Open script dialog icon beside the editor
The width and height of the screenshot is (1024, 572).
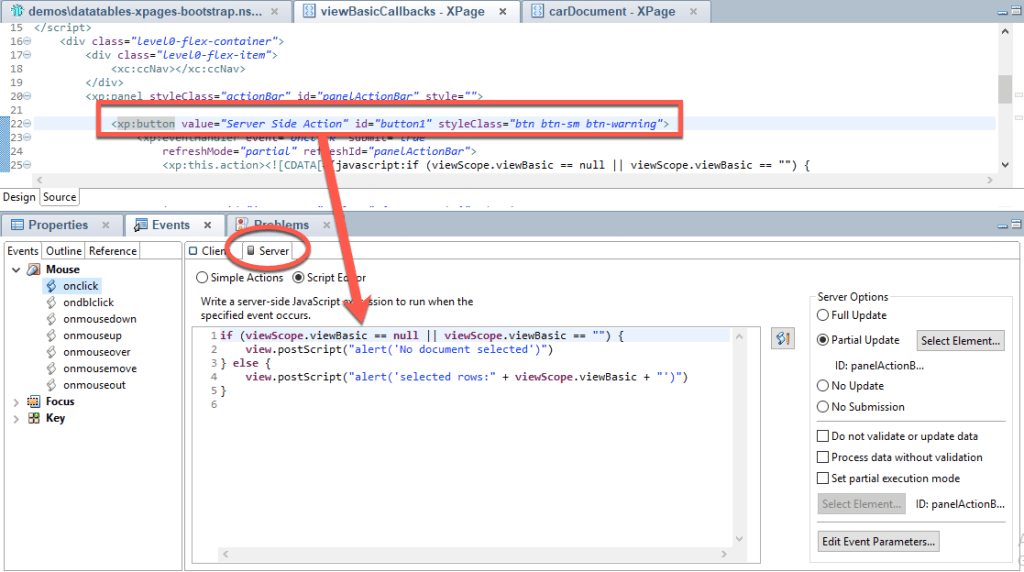pyautogui.click(x=783, y=340)
